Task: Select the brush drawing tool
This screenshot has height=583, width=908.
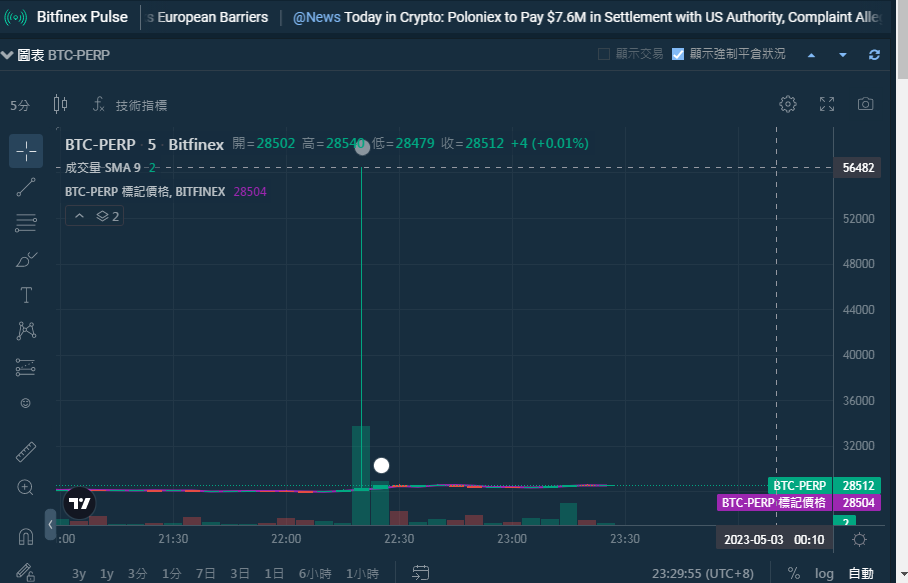Action: click(x=26, y=259)
